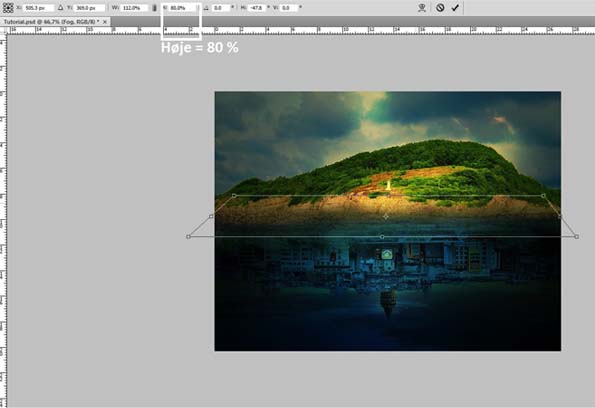Click the transform center point crosshair

[386, 216]
